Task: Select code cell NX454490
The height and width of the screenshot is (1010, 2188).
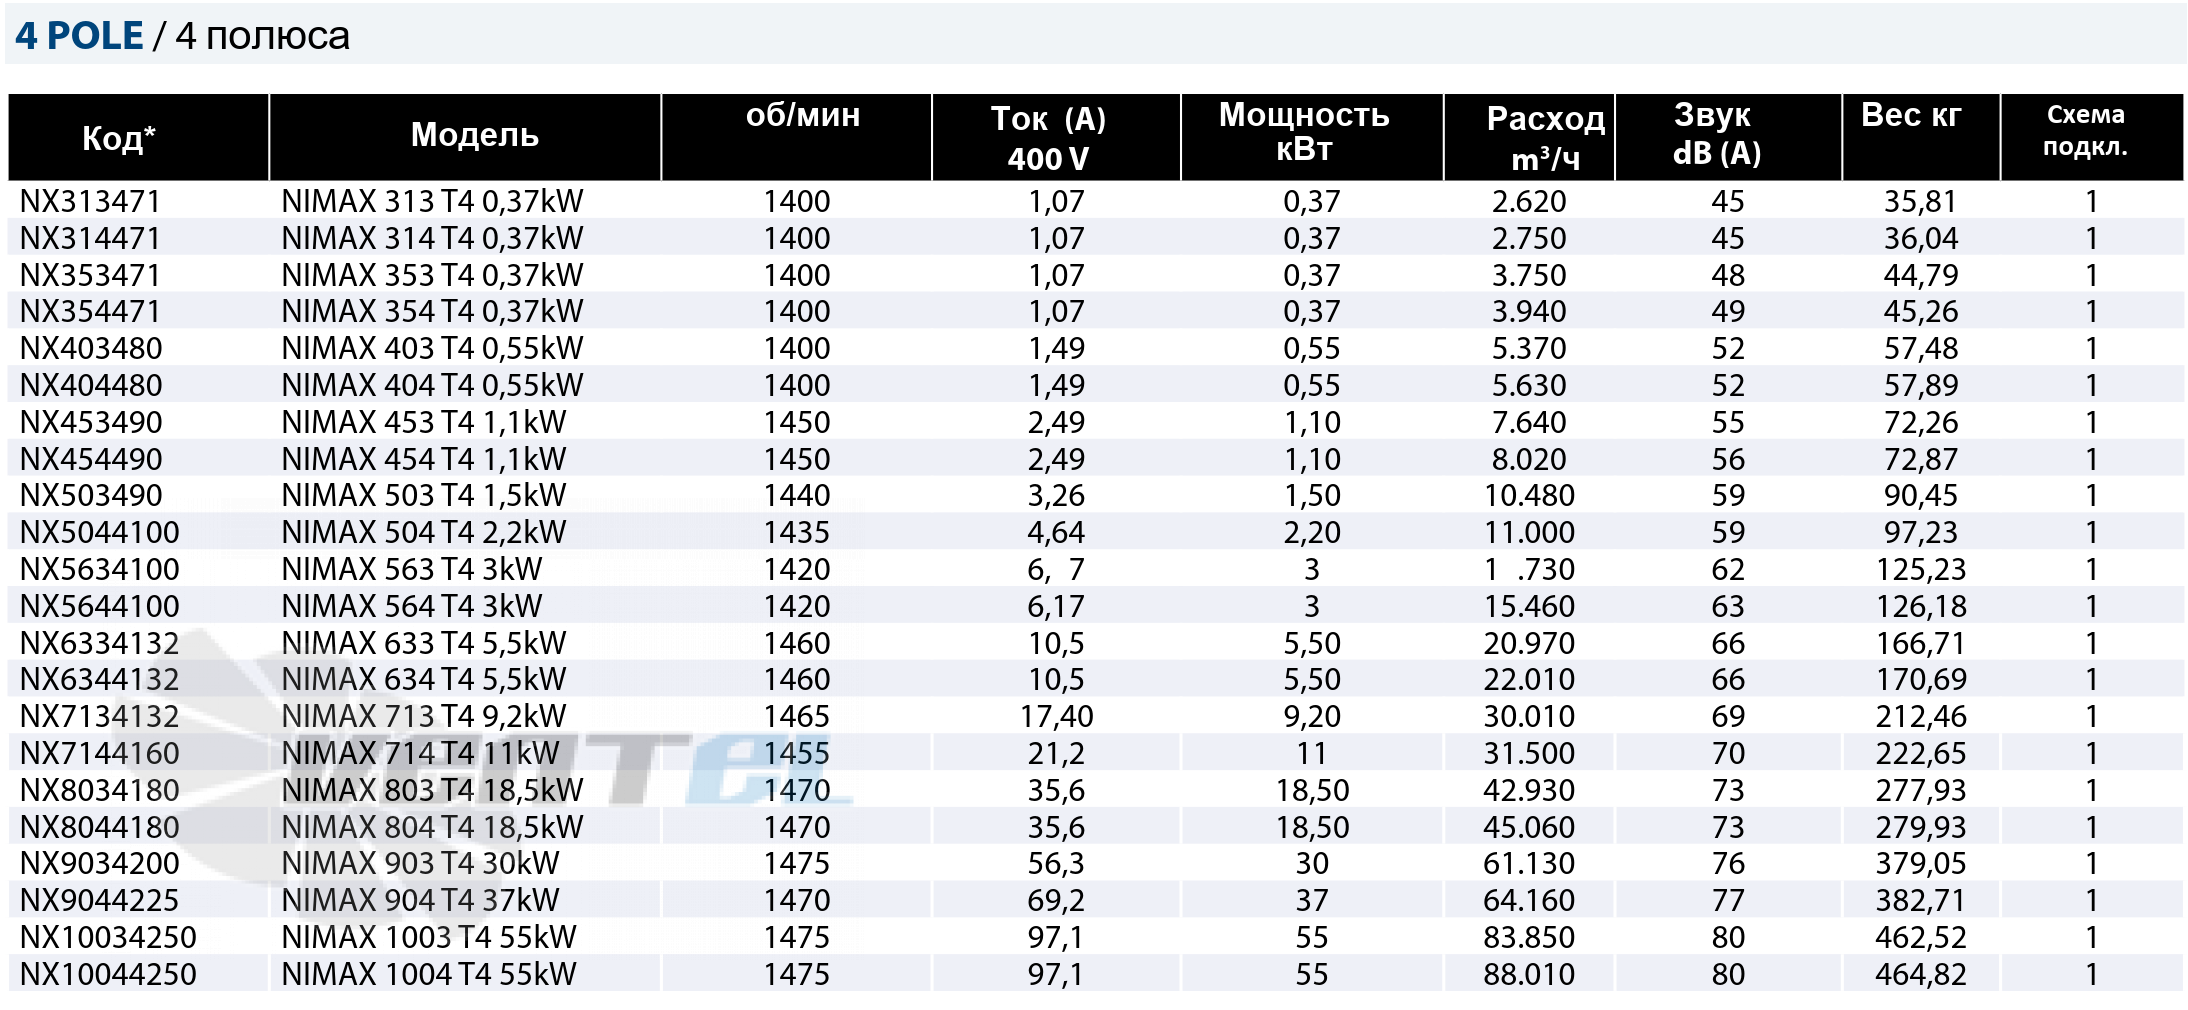Action: click(91, 459)
